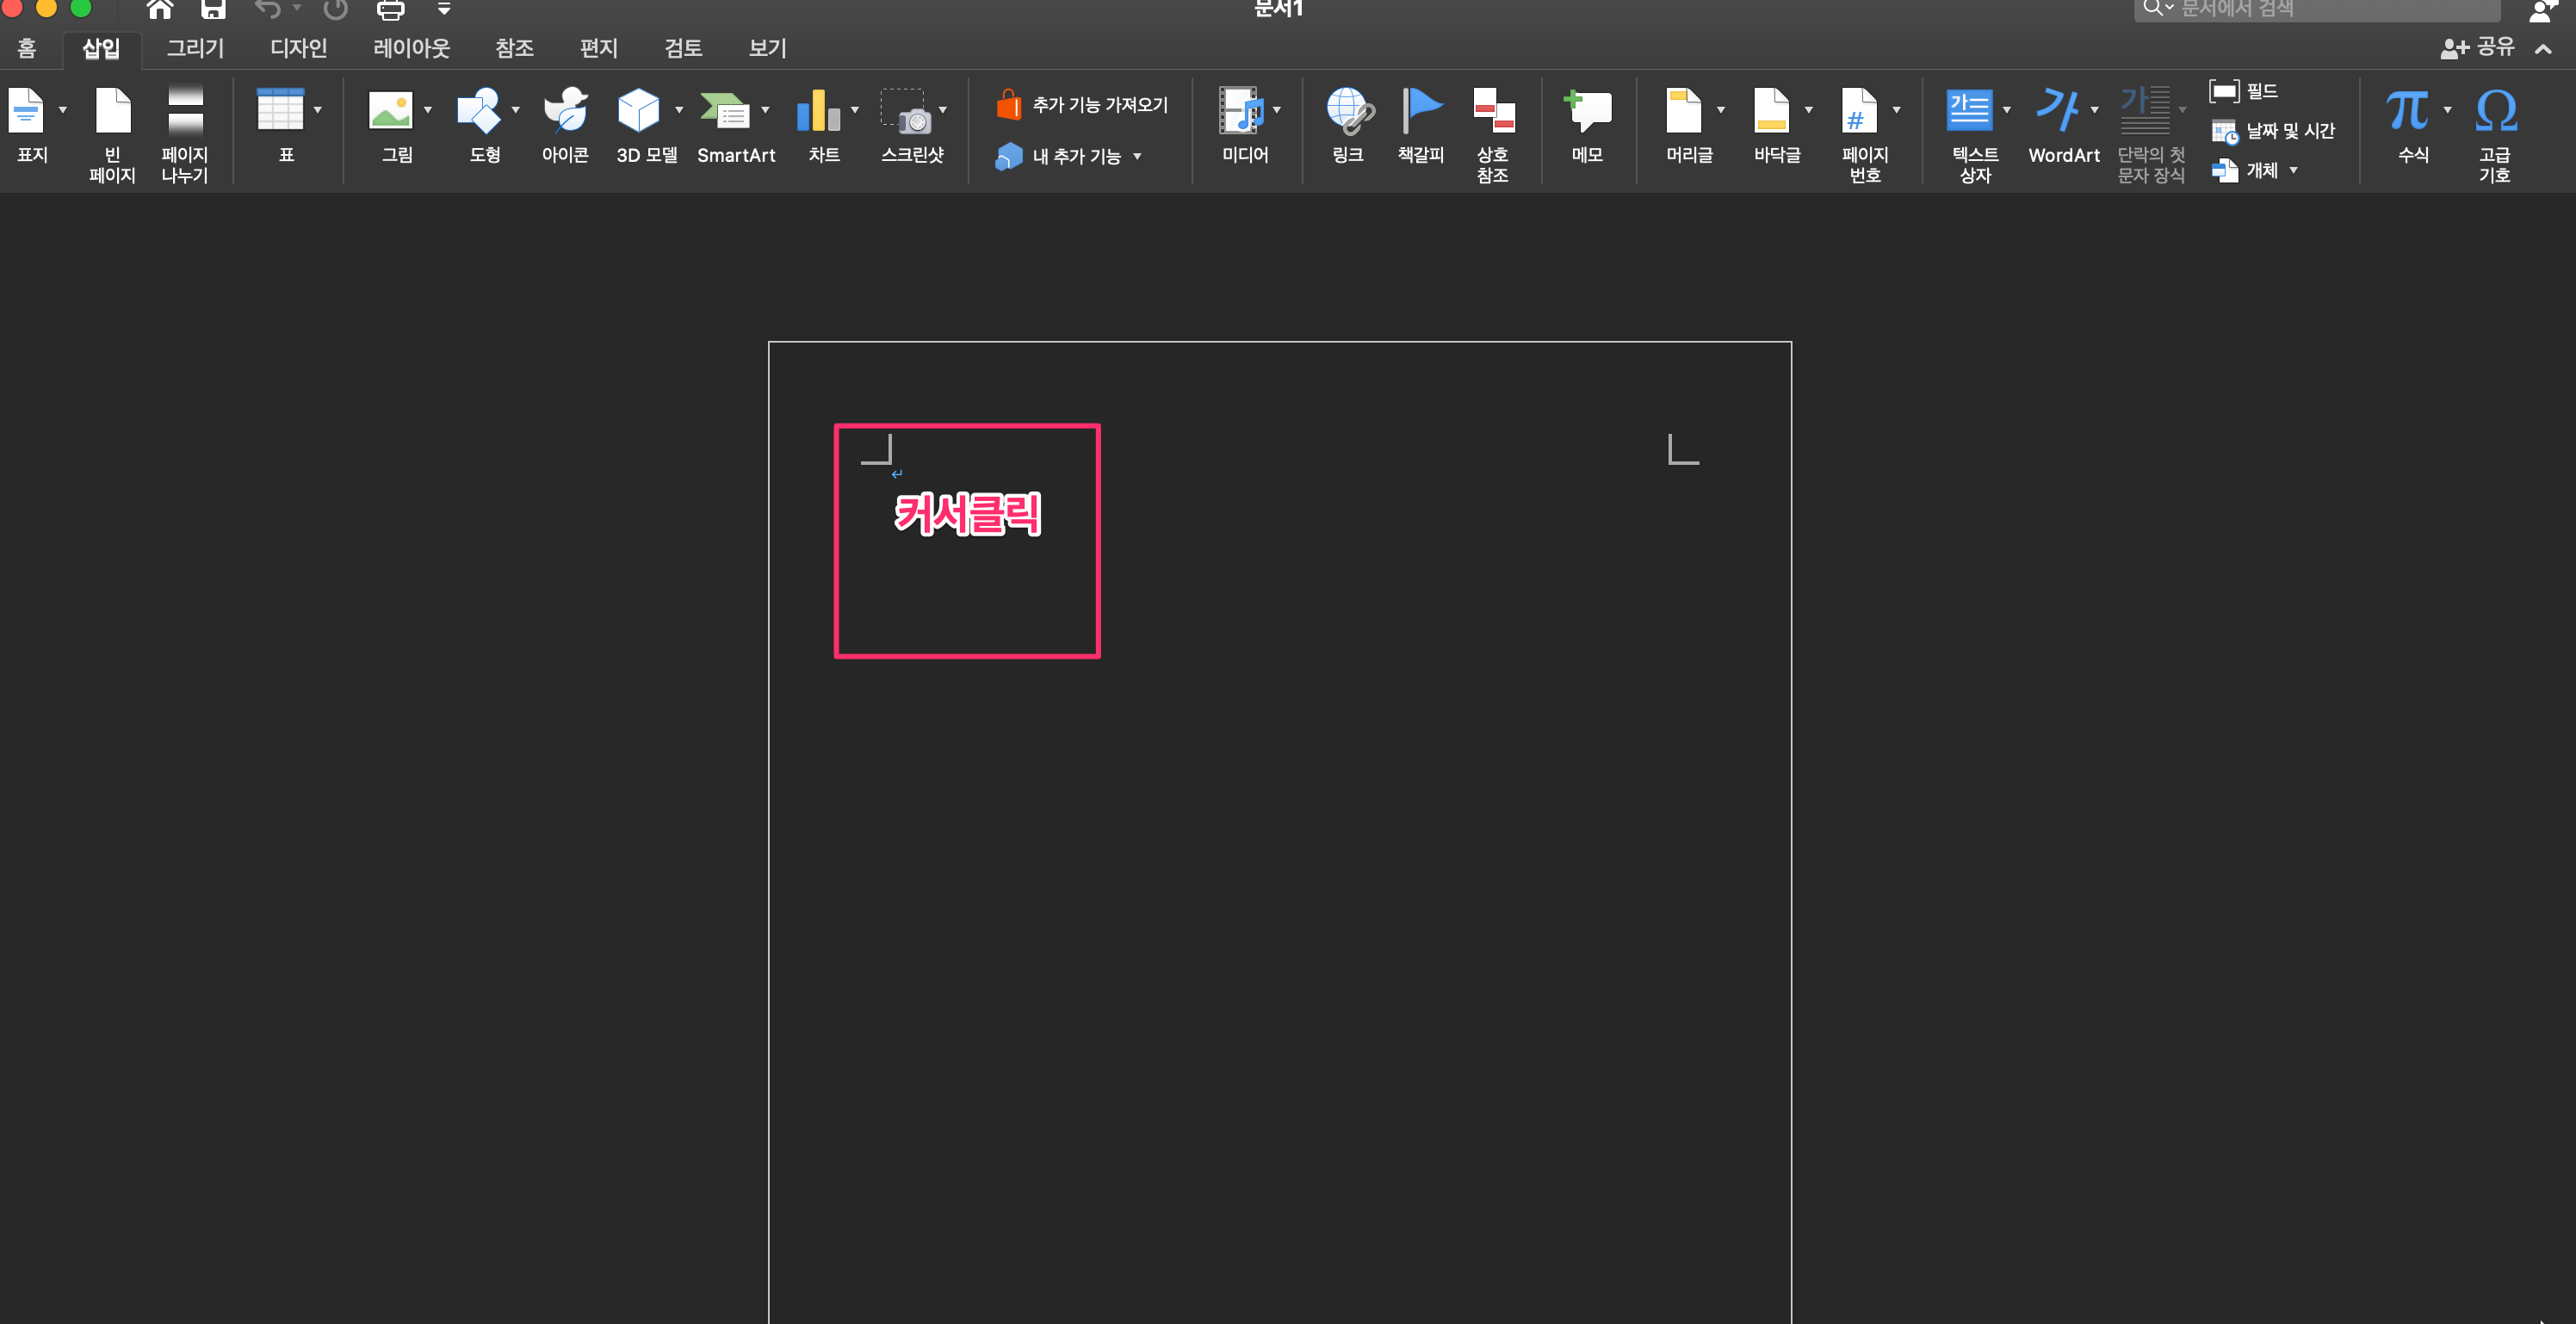Expand the 내 추가 기능 dropdown

tap(1137, 157)
